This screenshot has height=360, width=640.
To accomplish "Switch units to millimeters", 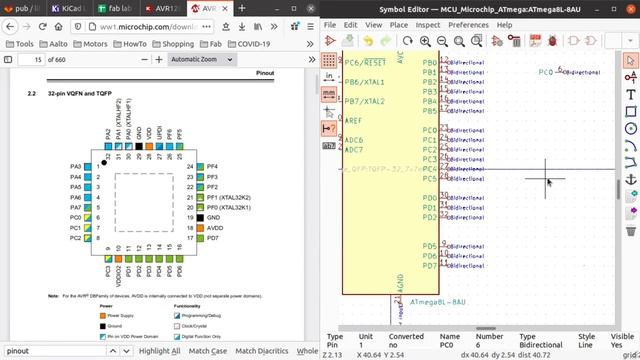I will pyautogui.click(x=329, y=94).
